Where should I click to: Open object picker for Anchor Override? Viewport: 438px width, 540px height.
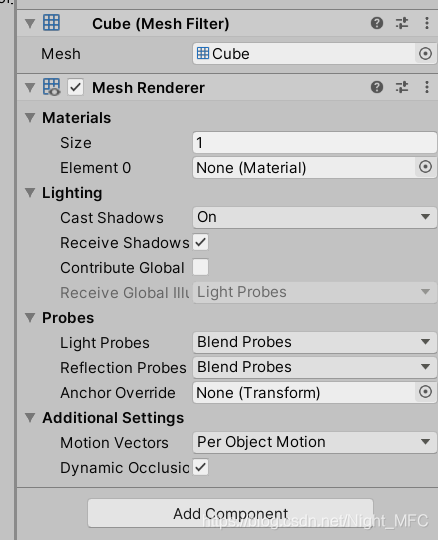pyautogui.click(x=425, y=392)
